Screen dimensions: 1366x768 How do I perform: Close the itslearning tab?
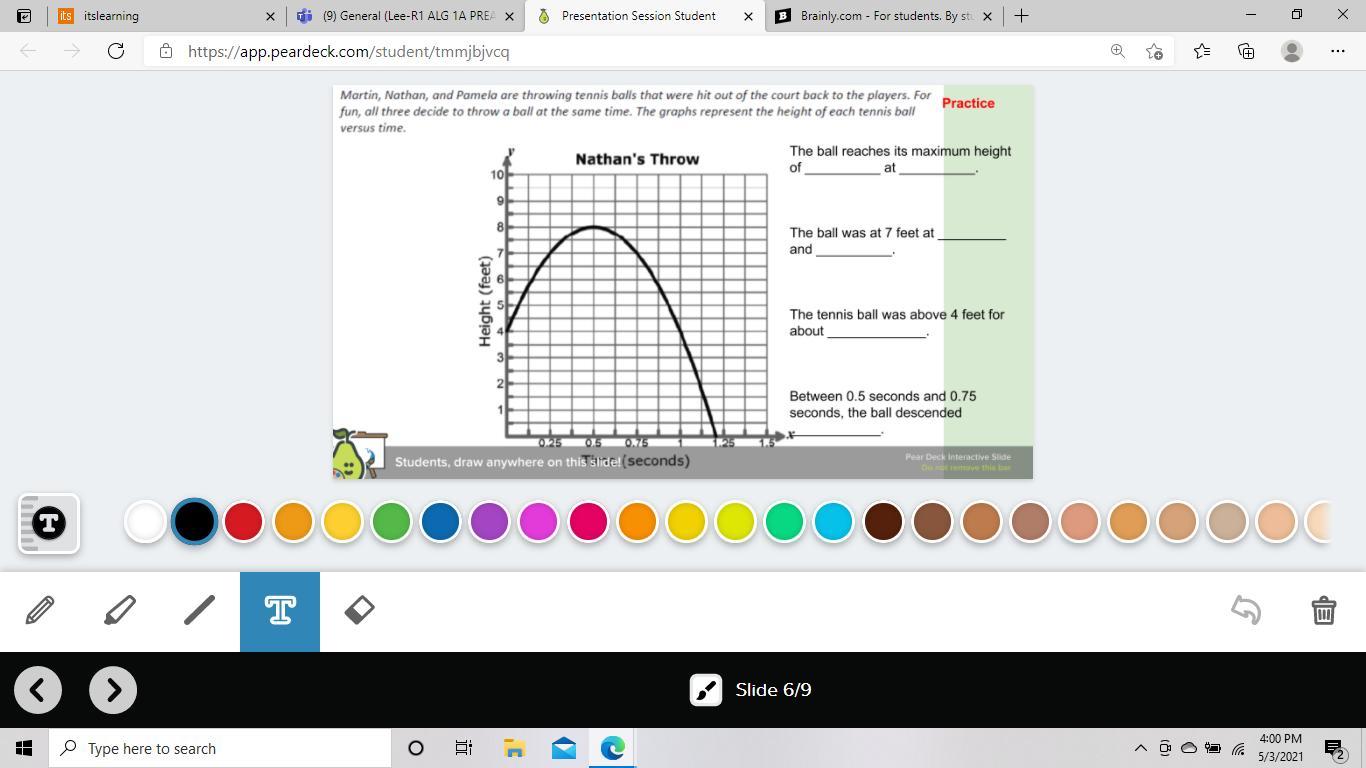[x=270, y=16]
